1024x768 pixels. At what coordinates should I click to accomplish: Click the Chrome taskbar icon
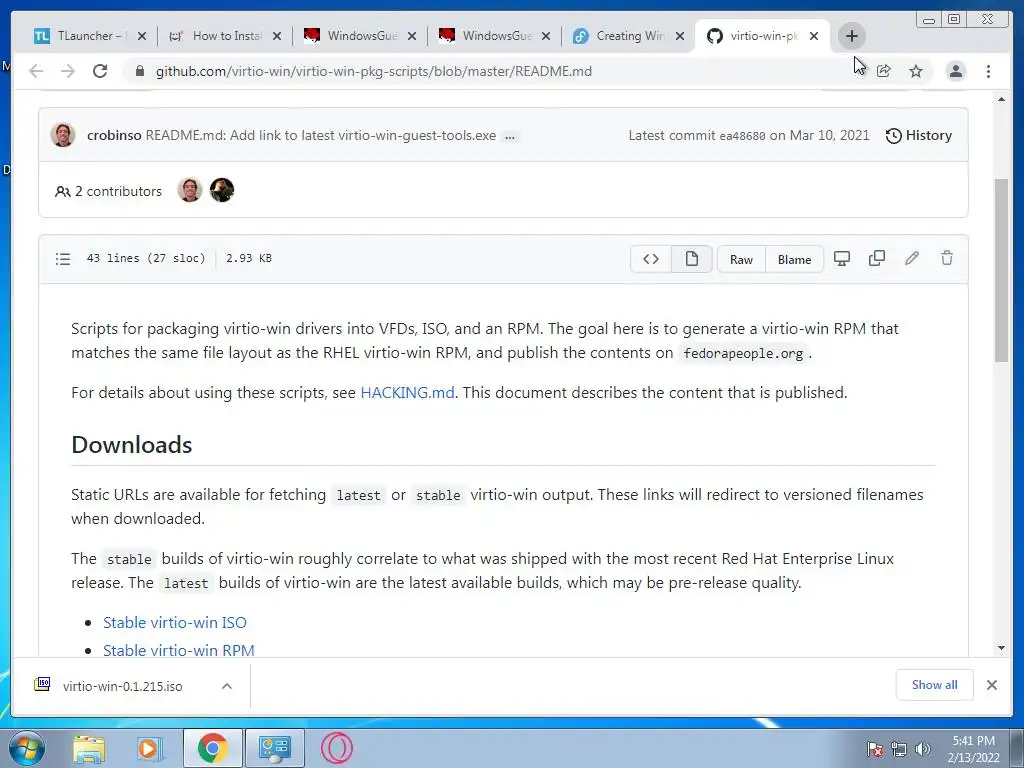(x=213, y=748)
